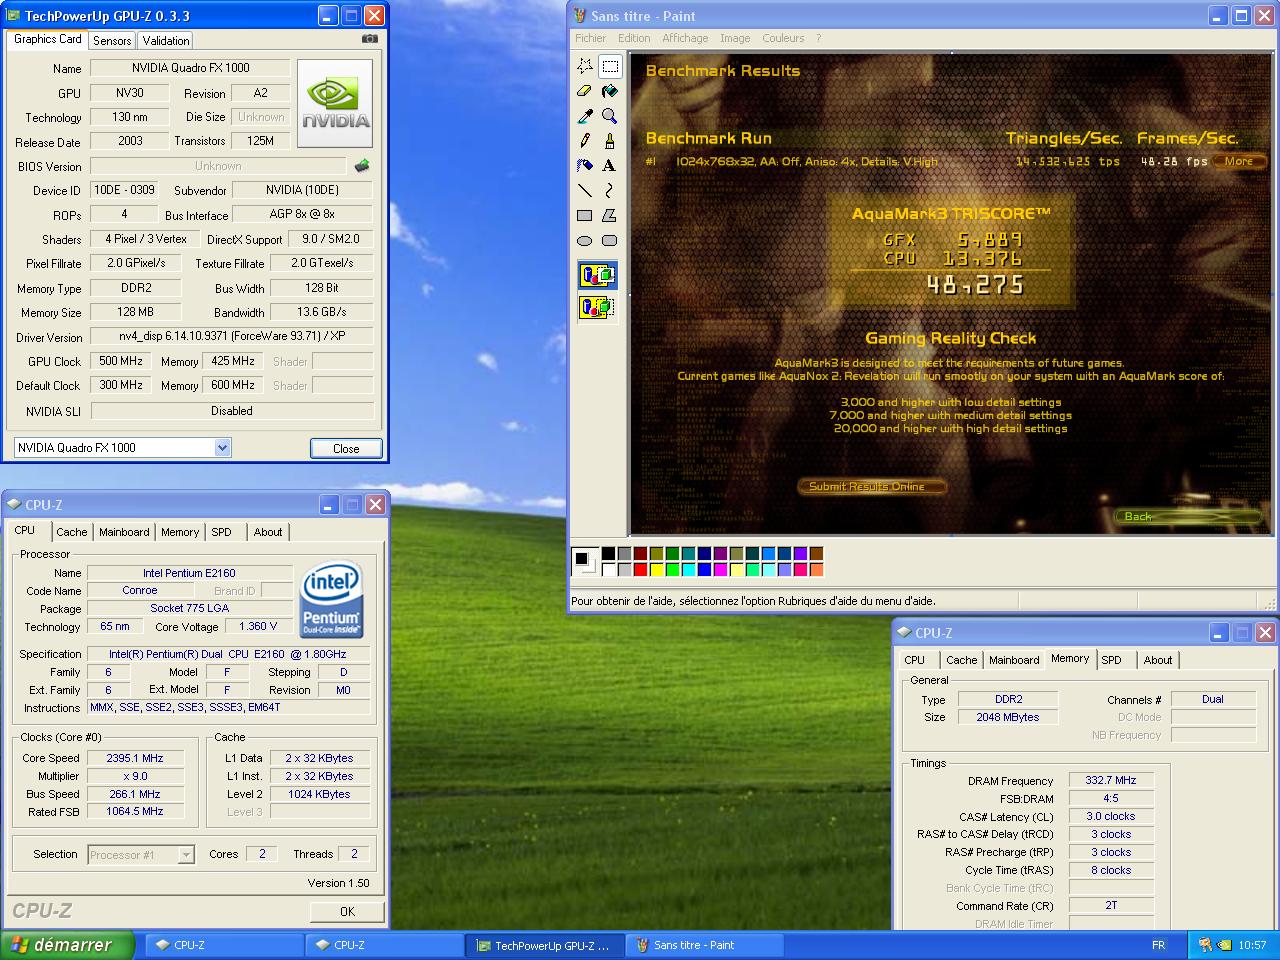Open the Fichier menu in Paint

(x=590, y=38)
